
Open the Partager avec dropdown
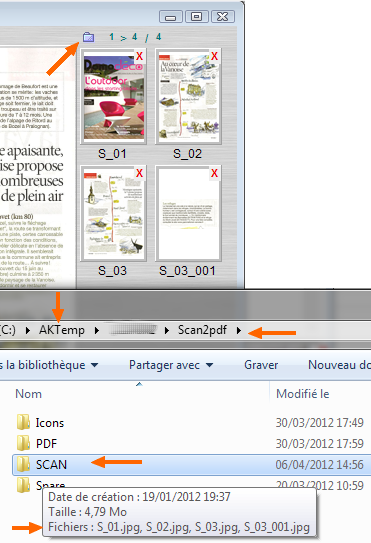pos(171,365)
